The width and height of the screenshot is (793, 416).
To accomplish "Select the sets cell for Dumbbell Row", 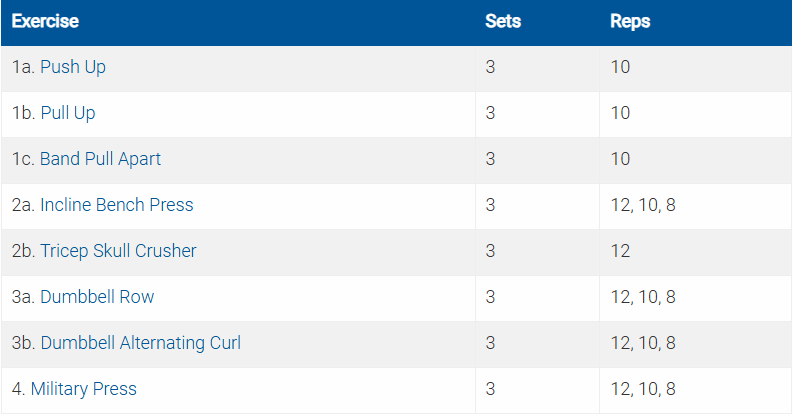I will coord(490,298).
